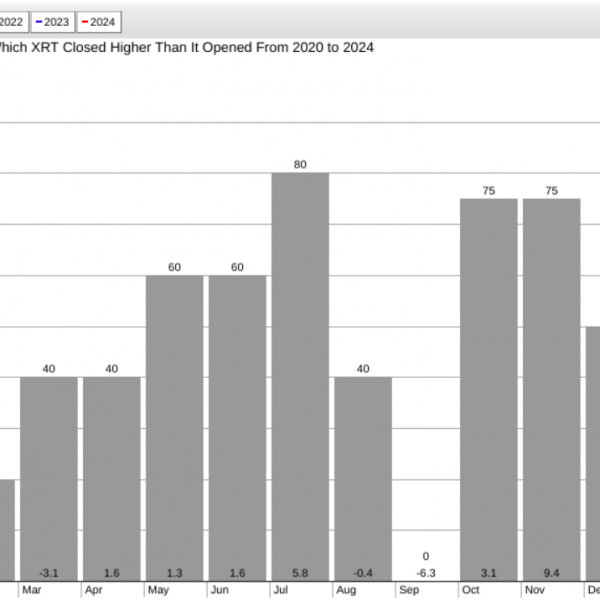The height and width of the screenshot is (600, 600).
Task: Toggle the partially visible 2022 legend button
Action: tap(14, 22)
